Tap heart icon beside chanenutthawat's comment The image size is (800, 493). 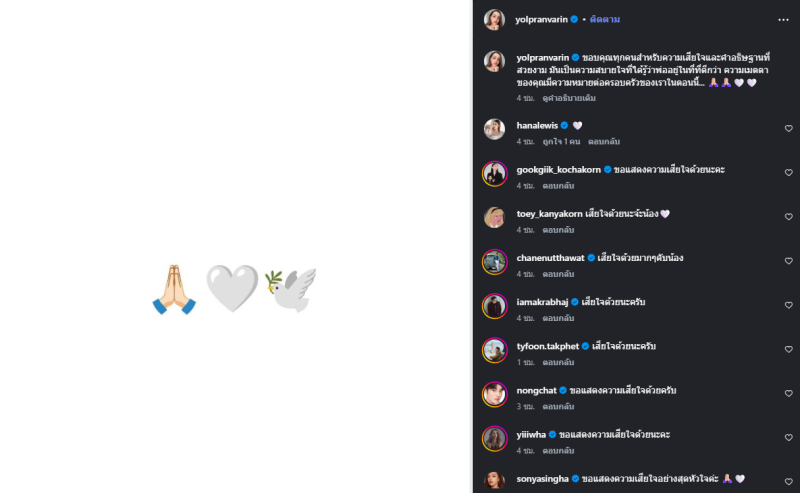[x=788, y=261]
